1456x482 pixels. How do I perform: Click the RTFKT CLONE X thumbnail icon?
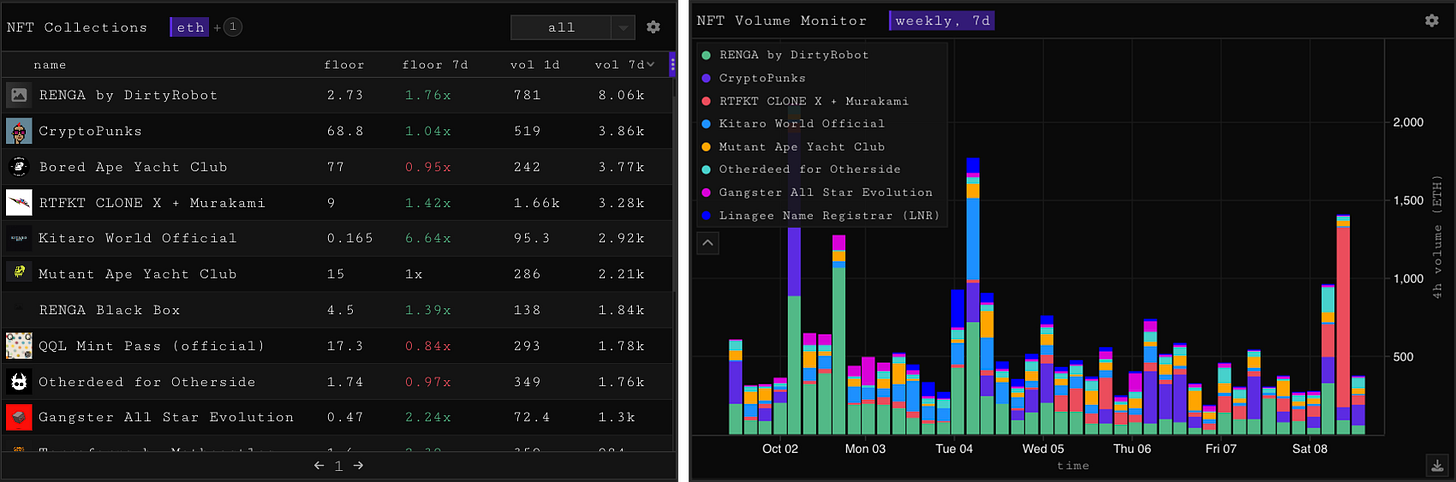(x=19, y=203)
